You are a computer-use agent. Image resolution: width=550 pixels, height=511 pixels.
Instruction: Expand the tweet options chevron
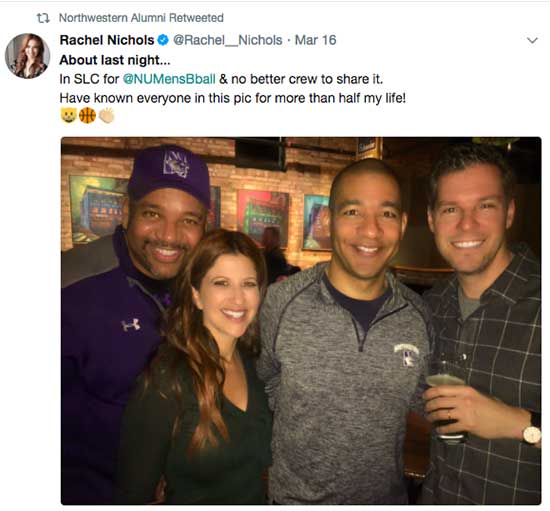tap(532, 40)
